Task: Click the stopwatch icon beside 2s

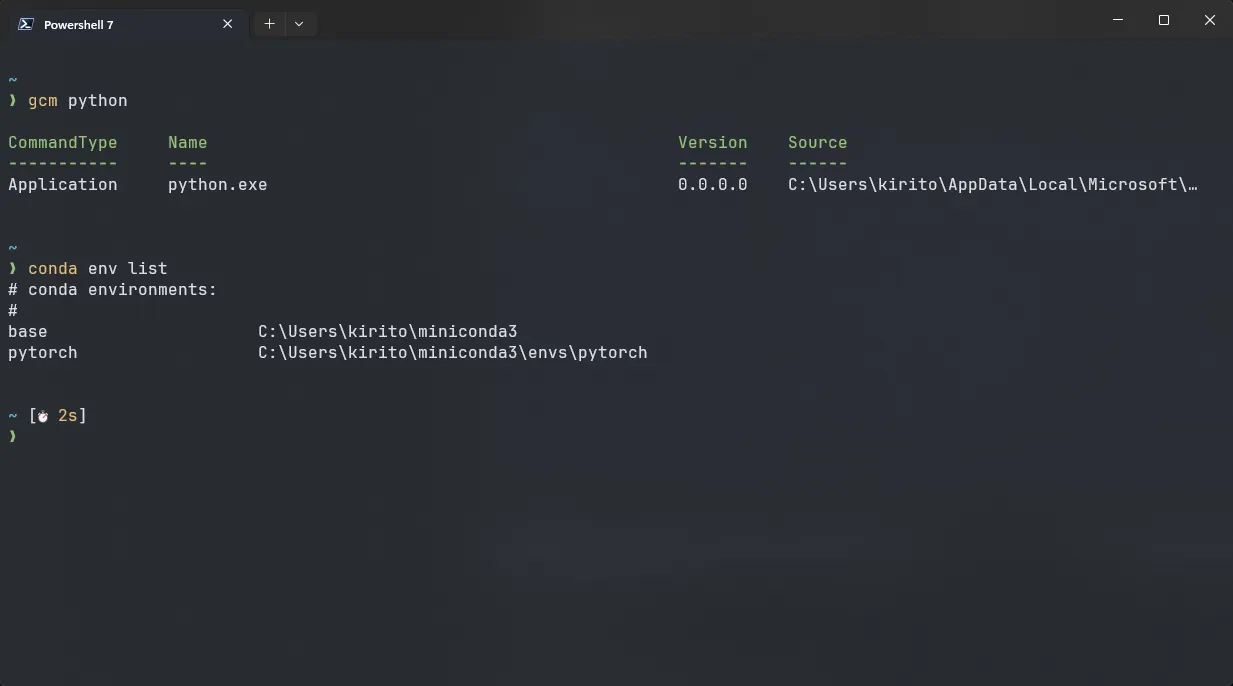Action: tap(43, 416)
